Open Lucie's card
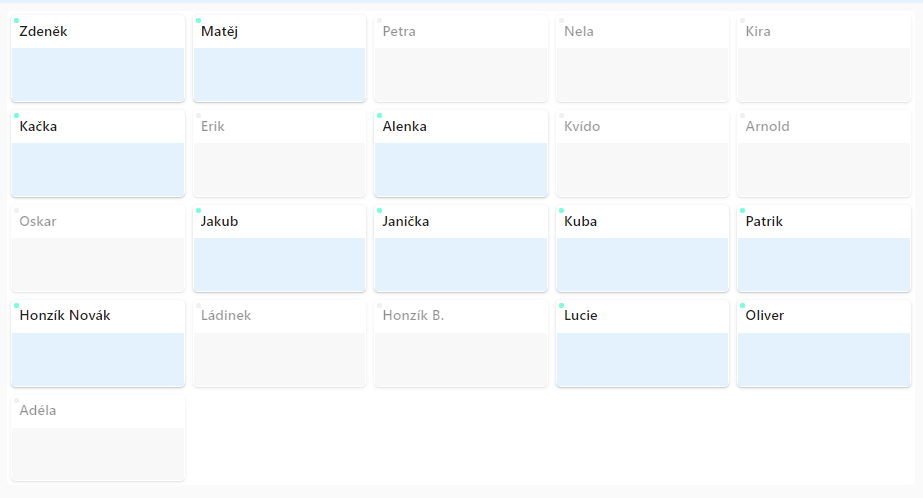This screenshot has width=923, height=498. tap(642, 344)
